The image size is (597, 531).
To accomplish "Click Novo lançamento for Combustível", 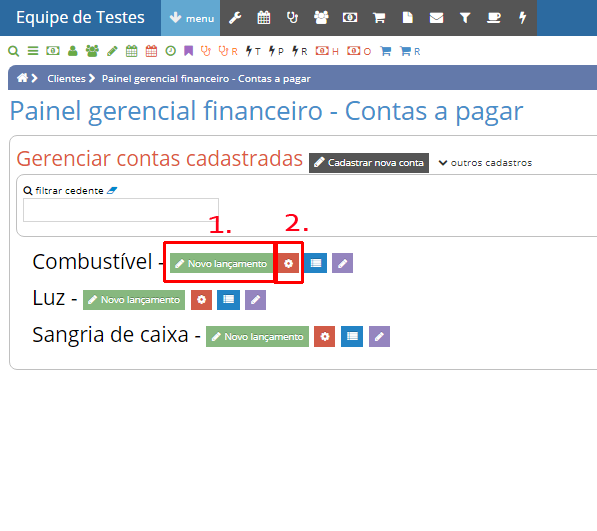I will coord(221,263).
